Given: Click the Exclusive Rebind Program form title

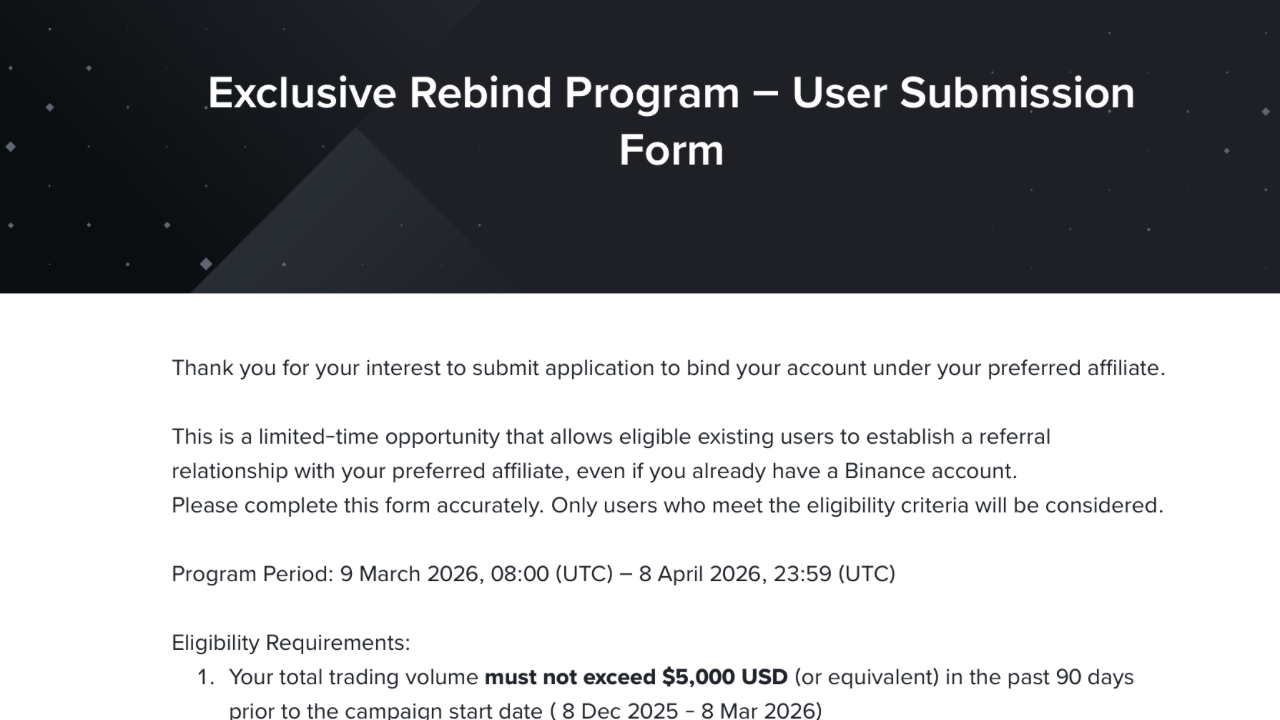Looking at the screenshot, I should 670,121.
